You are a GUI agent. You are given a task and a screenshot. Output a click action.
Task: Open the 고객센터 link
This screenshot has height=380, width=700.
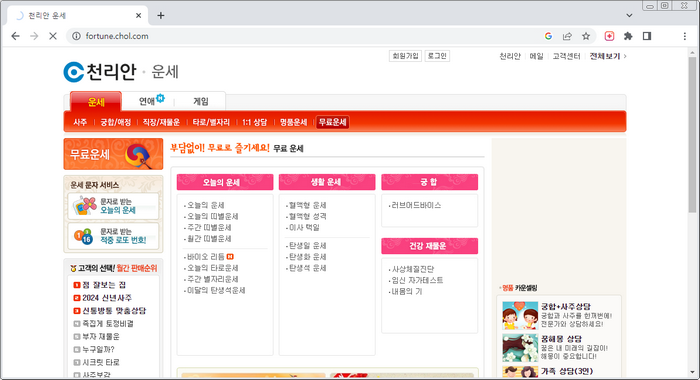[x=566, y=56]
